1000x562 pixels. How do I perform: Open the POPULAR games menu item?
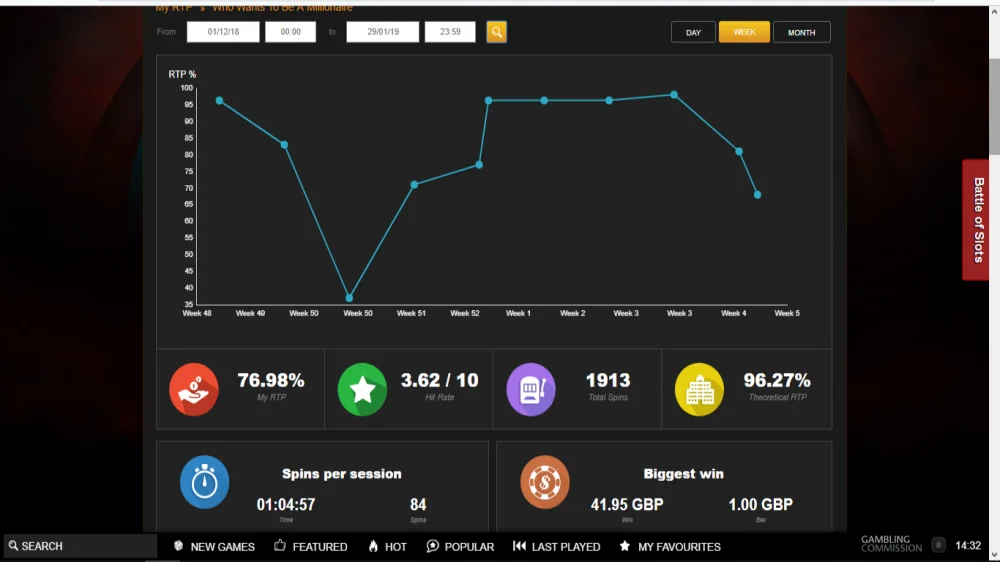click(460, 547)
